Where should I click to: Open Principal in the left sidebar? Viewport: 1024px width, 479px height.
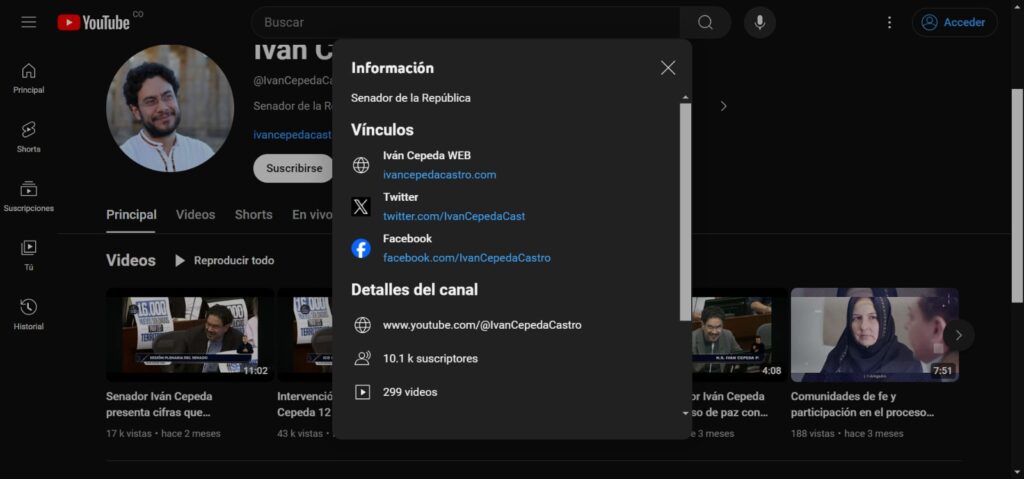(x=29, y=78)
